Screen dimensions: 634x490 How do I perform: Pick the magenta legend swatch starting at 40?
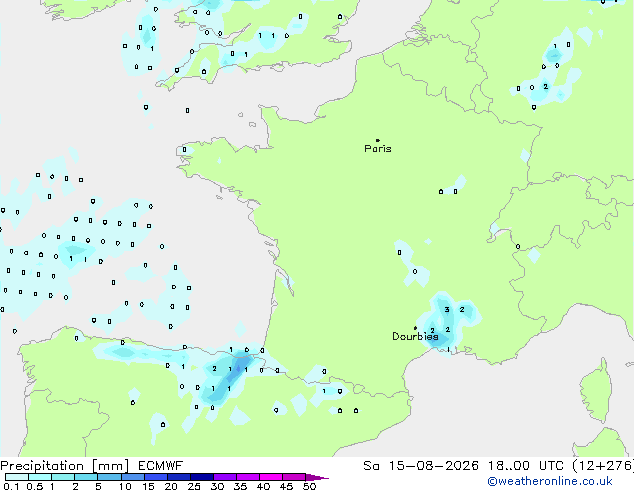pos(271,477)
